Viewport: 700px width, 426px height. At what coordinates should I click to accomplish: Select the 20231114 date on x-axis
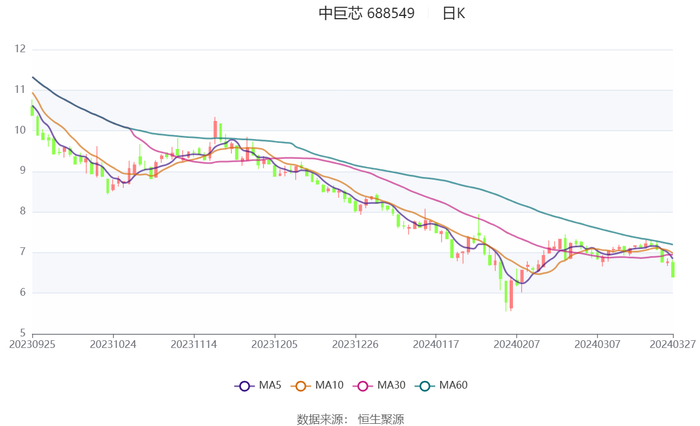pos(193,343)
